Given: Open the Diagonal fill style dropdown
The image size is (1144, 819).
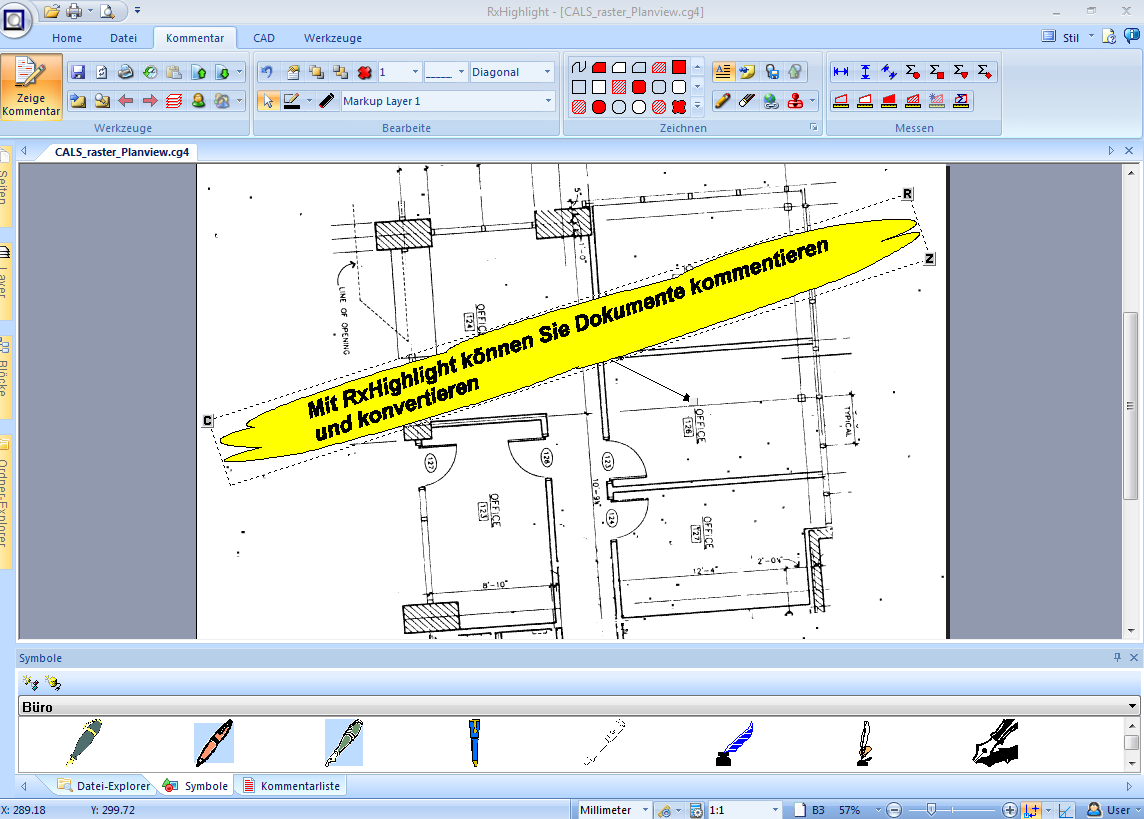Looking at the screenshot, I should coord(547,72).
